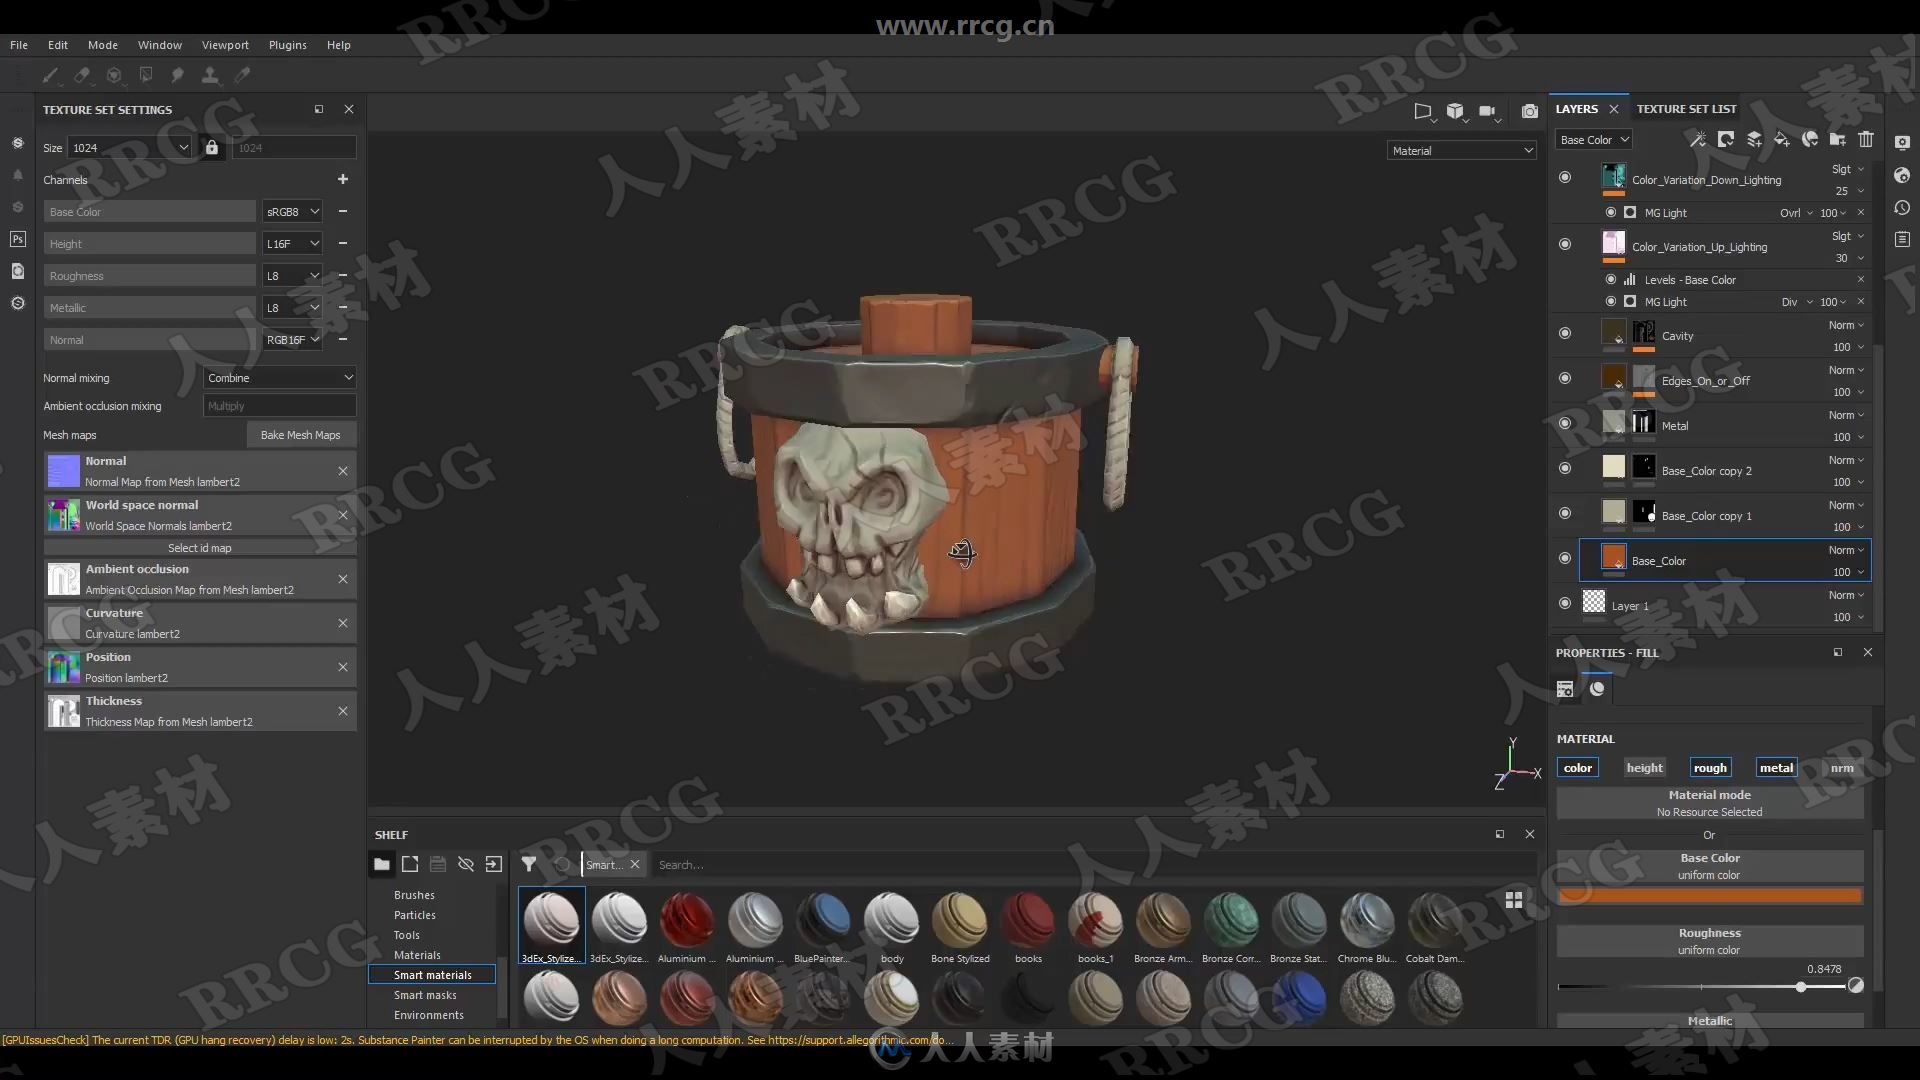The image size is (1920, 1080).
Task: Click the Bake Mesh Maps button
Action: (300, 435)
